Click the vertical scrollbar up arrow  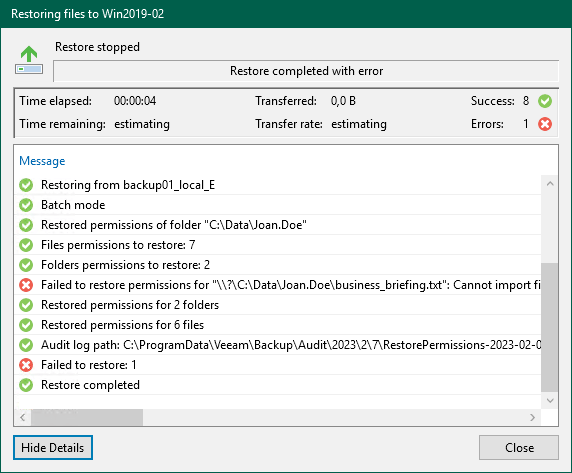tap(550, 184)
